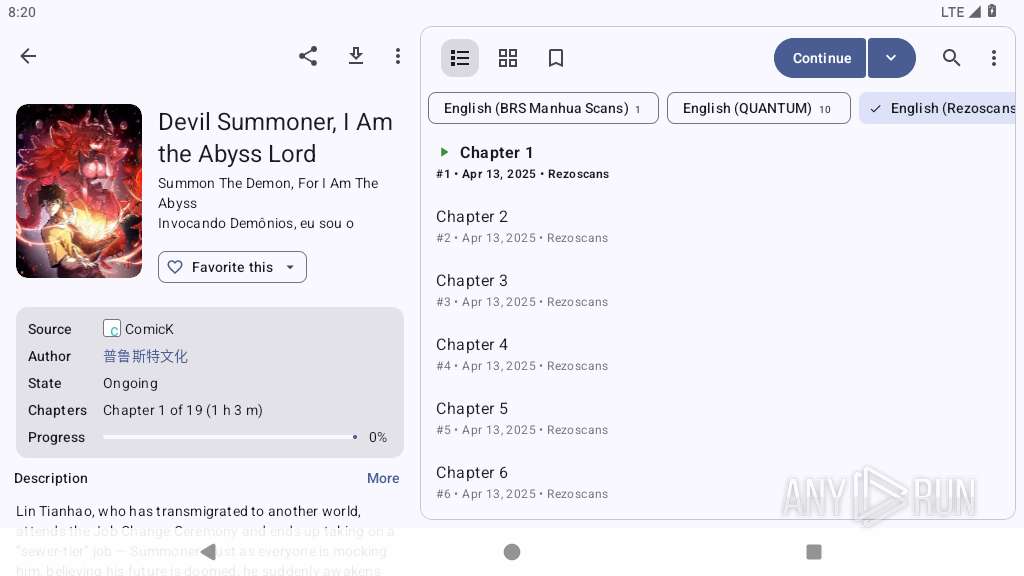Screen dimensions: 1024x576
Task: Click Favorite this button
Action: tap(232, 267)
